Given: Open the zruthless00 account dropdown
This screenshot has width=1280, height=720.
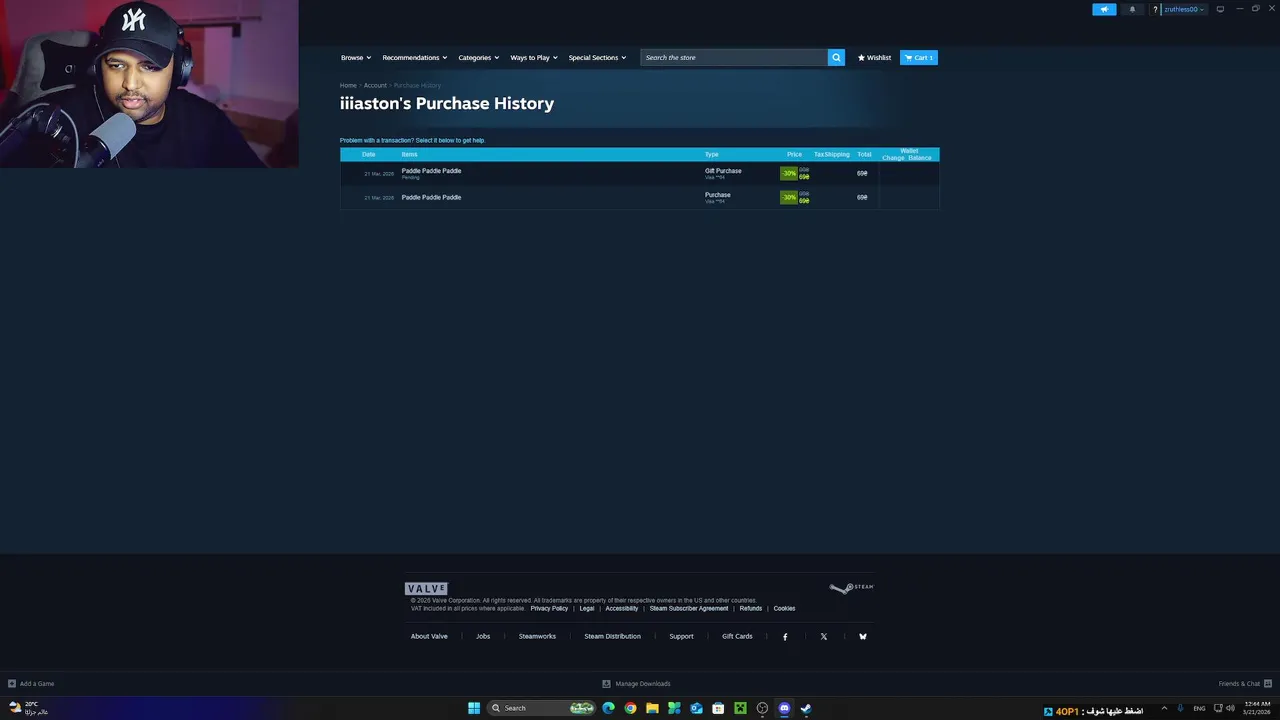Looking at the screenshot, I should click(1184, 9).
